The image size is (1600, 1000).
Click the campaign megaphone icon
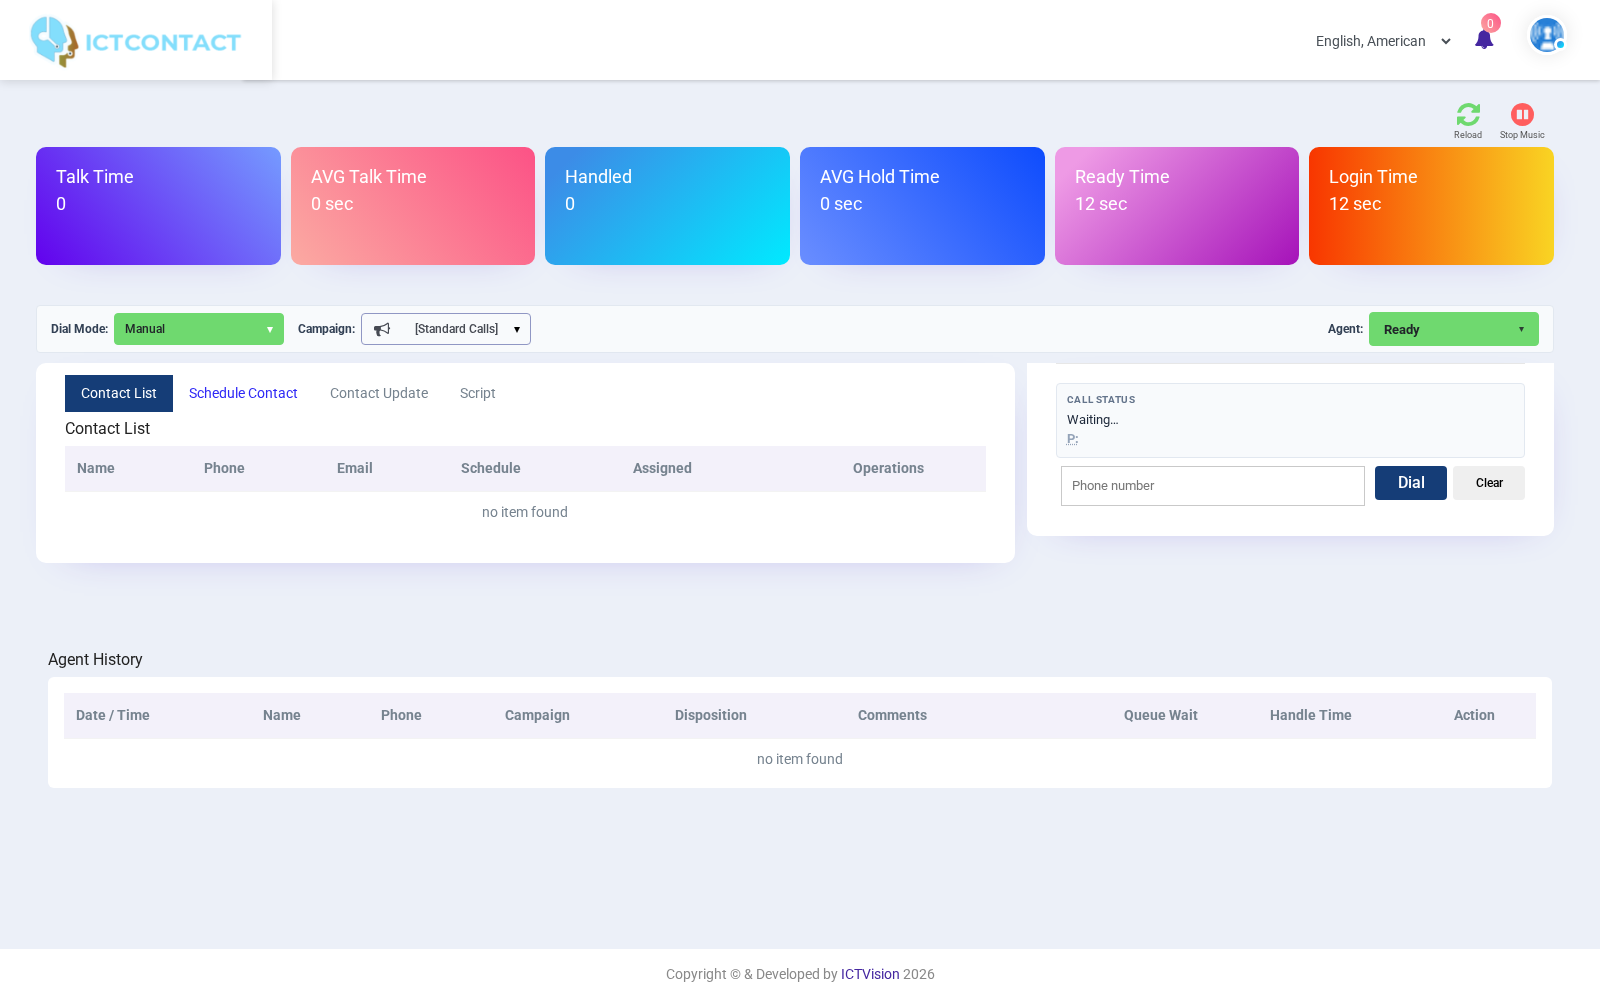382,329
